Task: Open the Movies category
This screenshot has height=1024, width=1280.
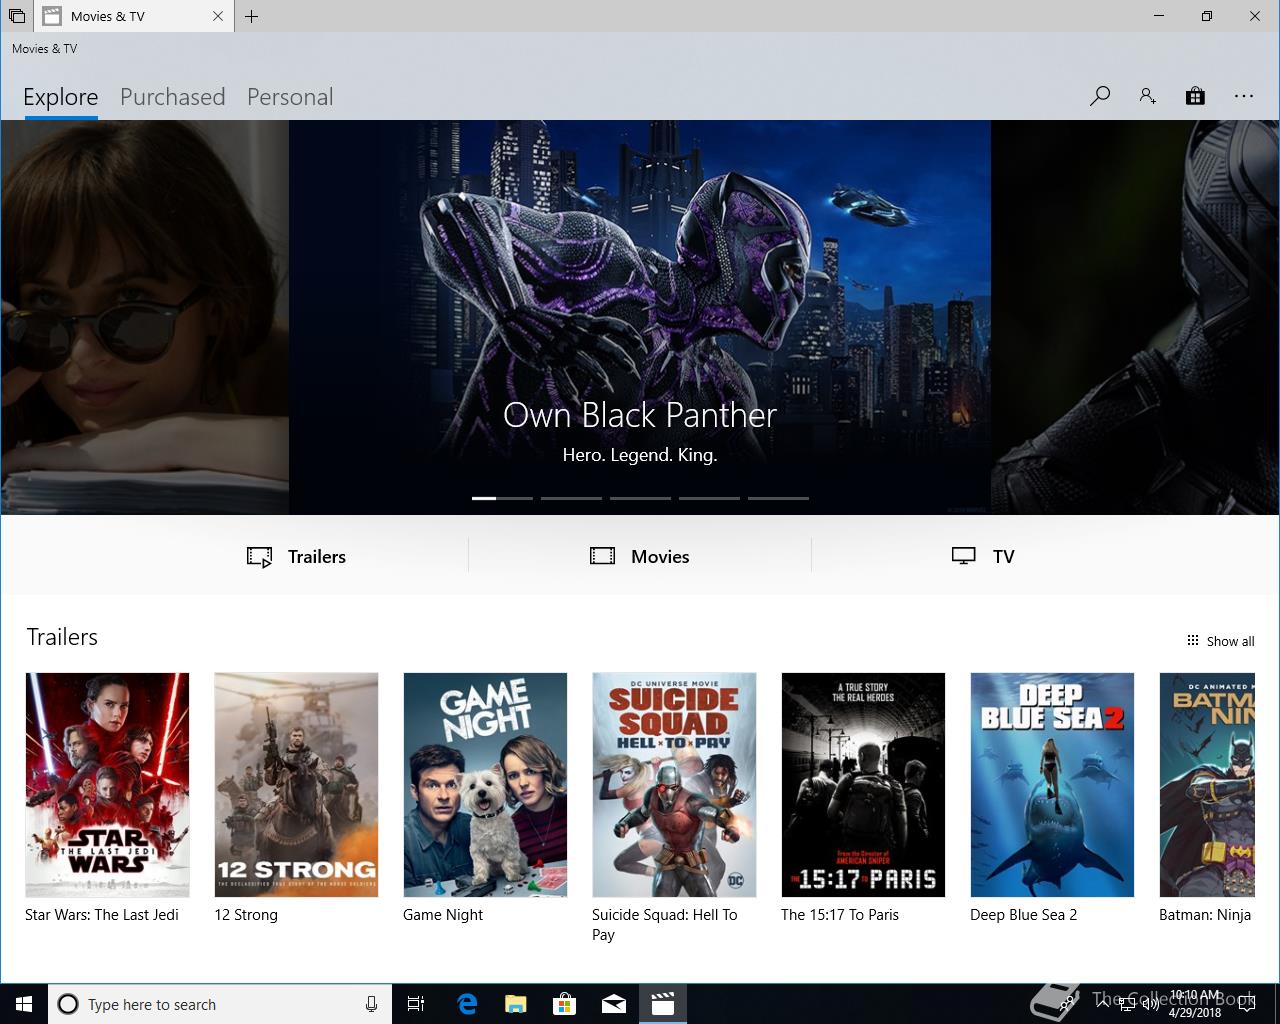Action: 640,557
